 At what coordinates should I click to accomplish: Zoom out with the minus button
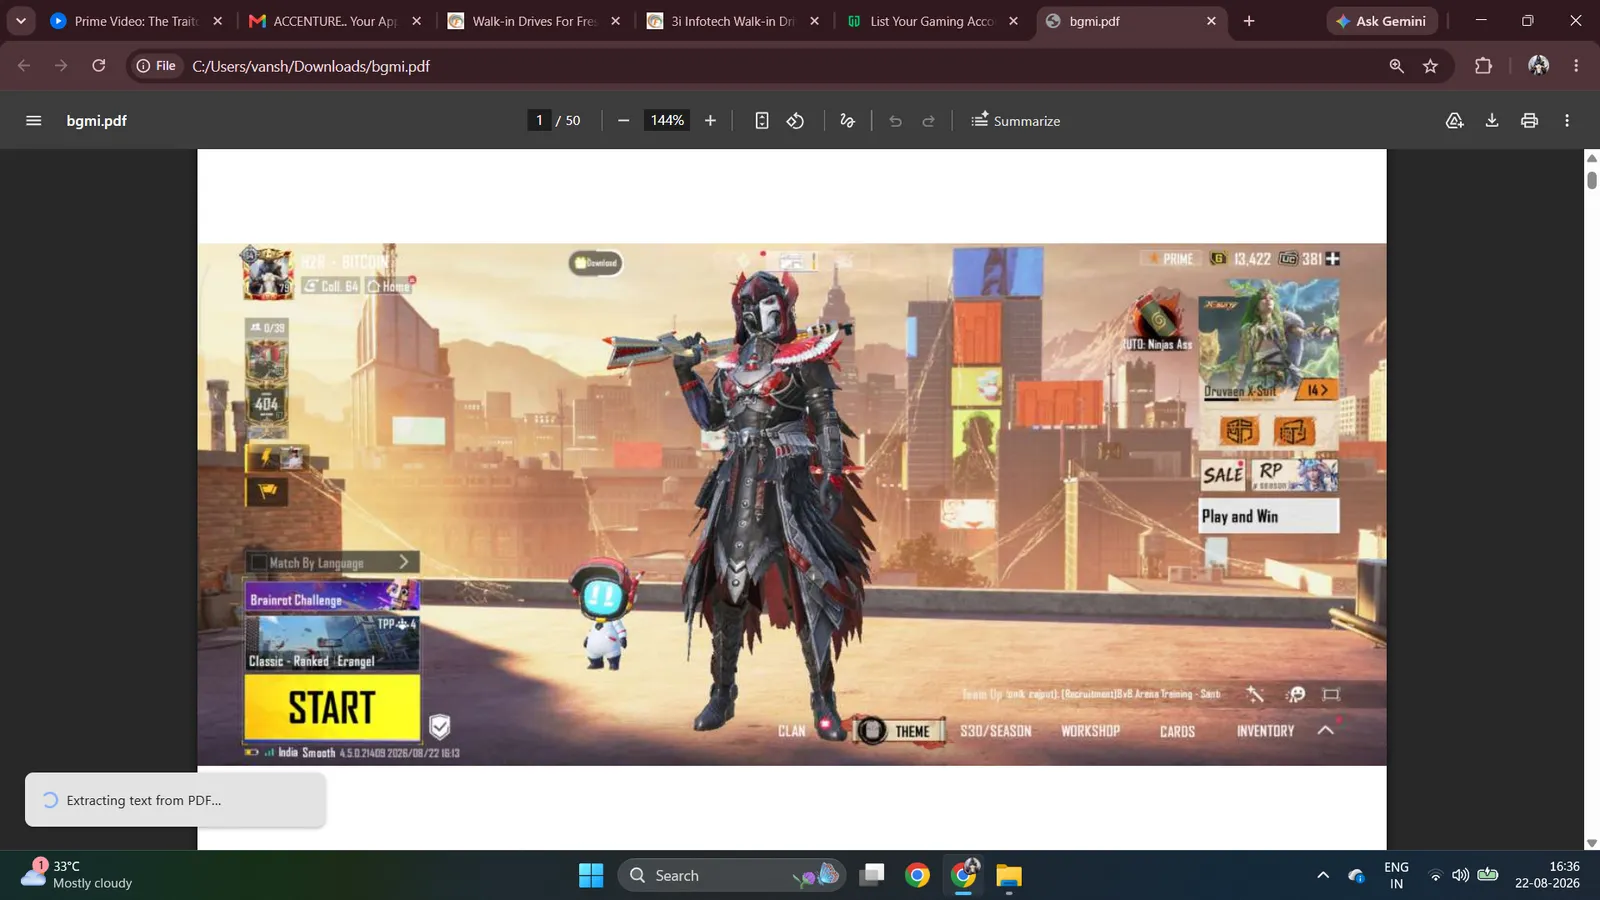point(624,120)
